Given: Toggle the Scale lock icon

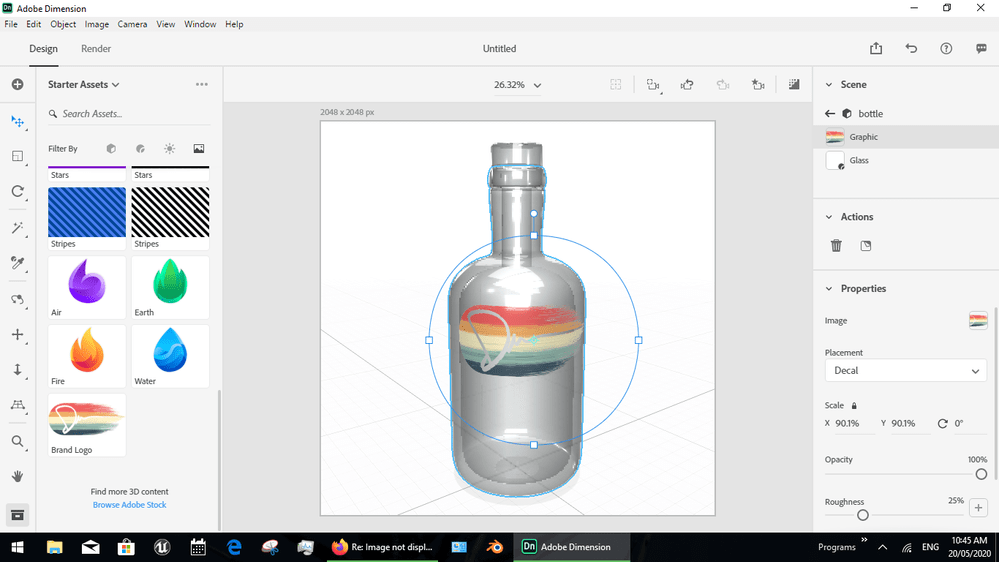Looking at the screenshot, I should click(x=854, y=406).
